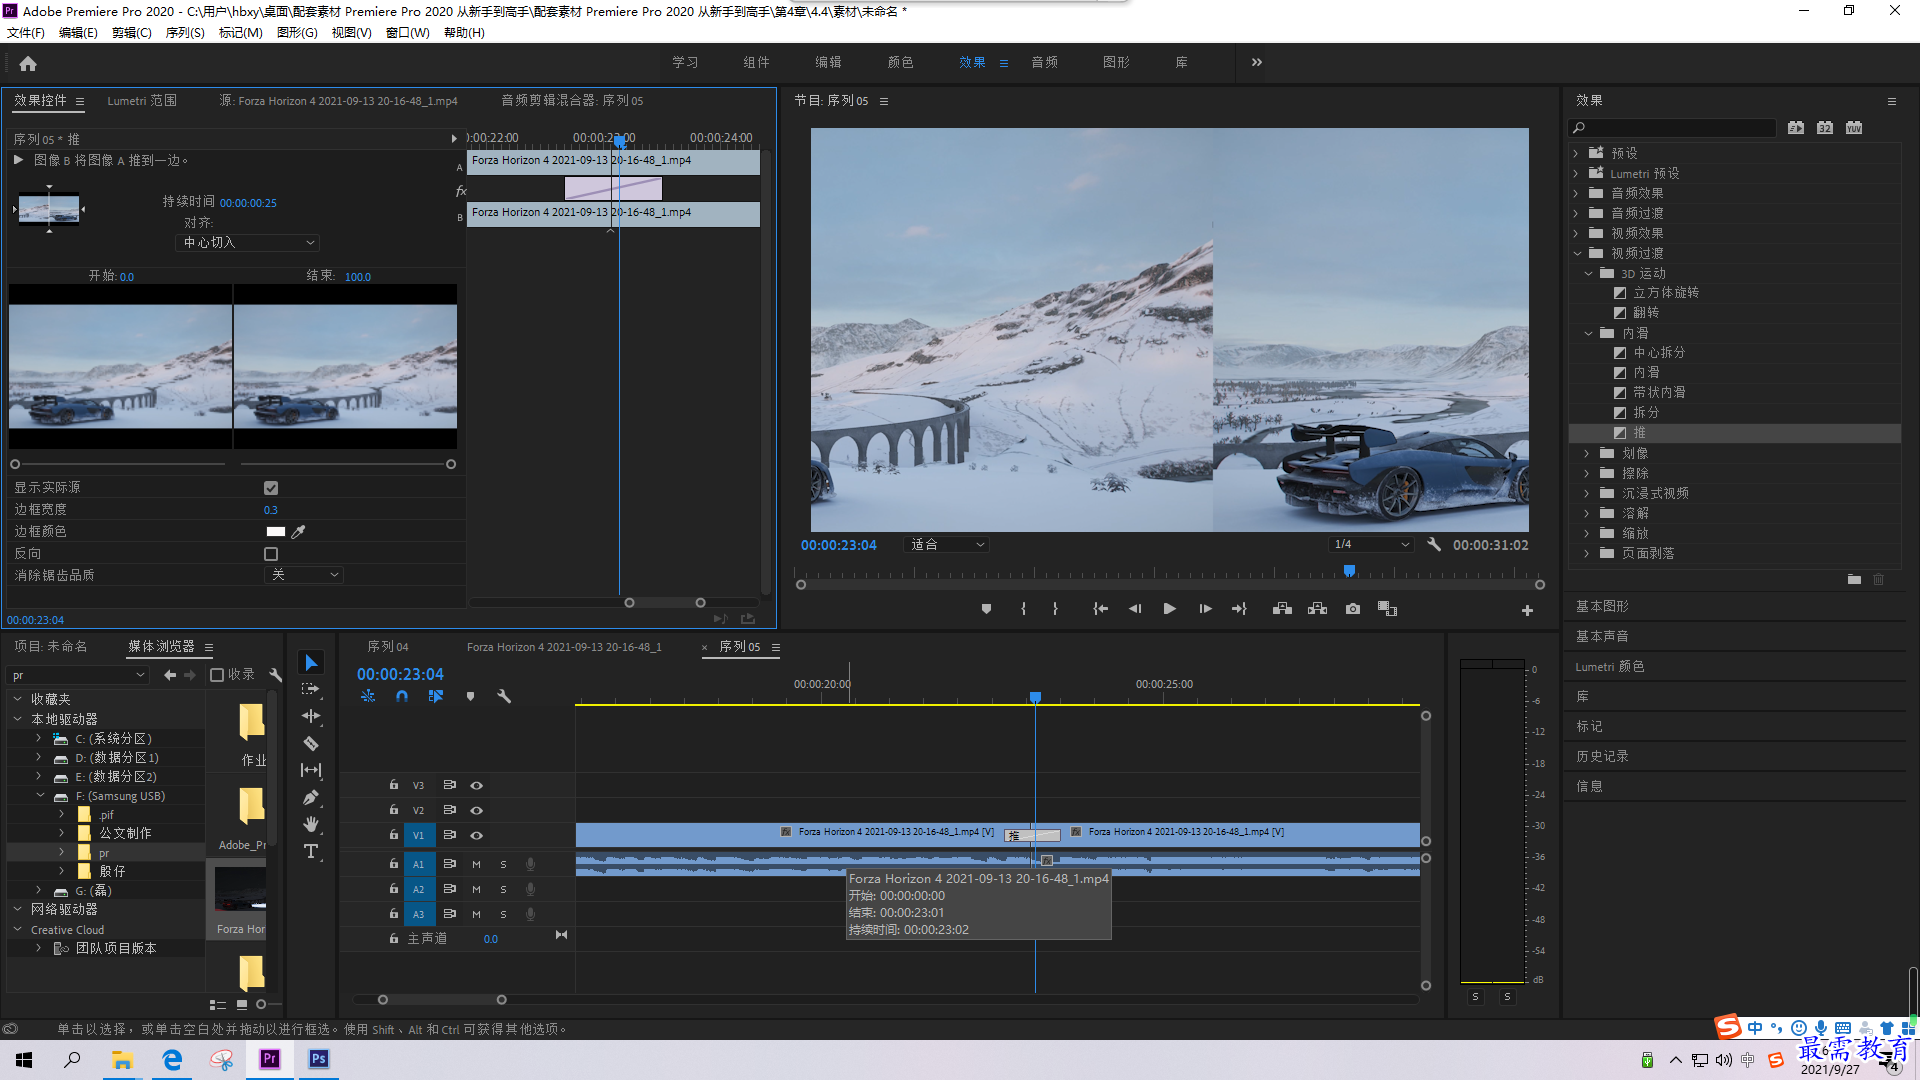Select the Razor tool
This screenshot has width=1920, height=1080.
tap(311, 743)
